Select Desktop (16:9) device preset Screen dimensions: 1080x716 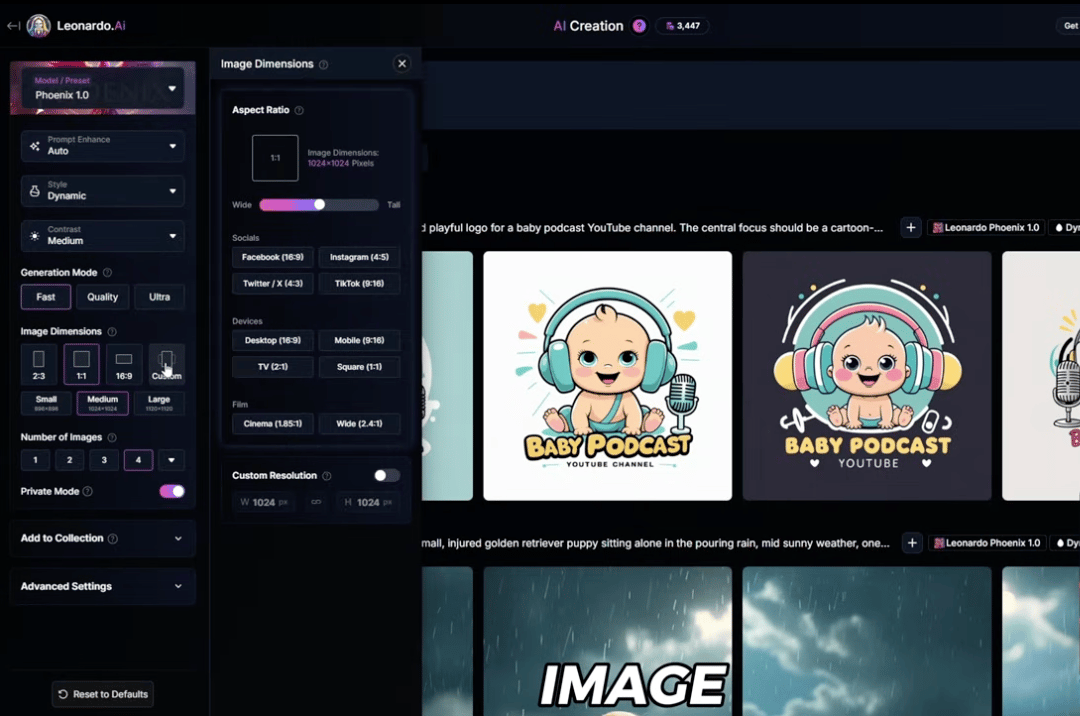coord(273,340)
